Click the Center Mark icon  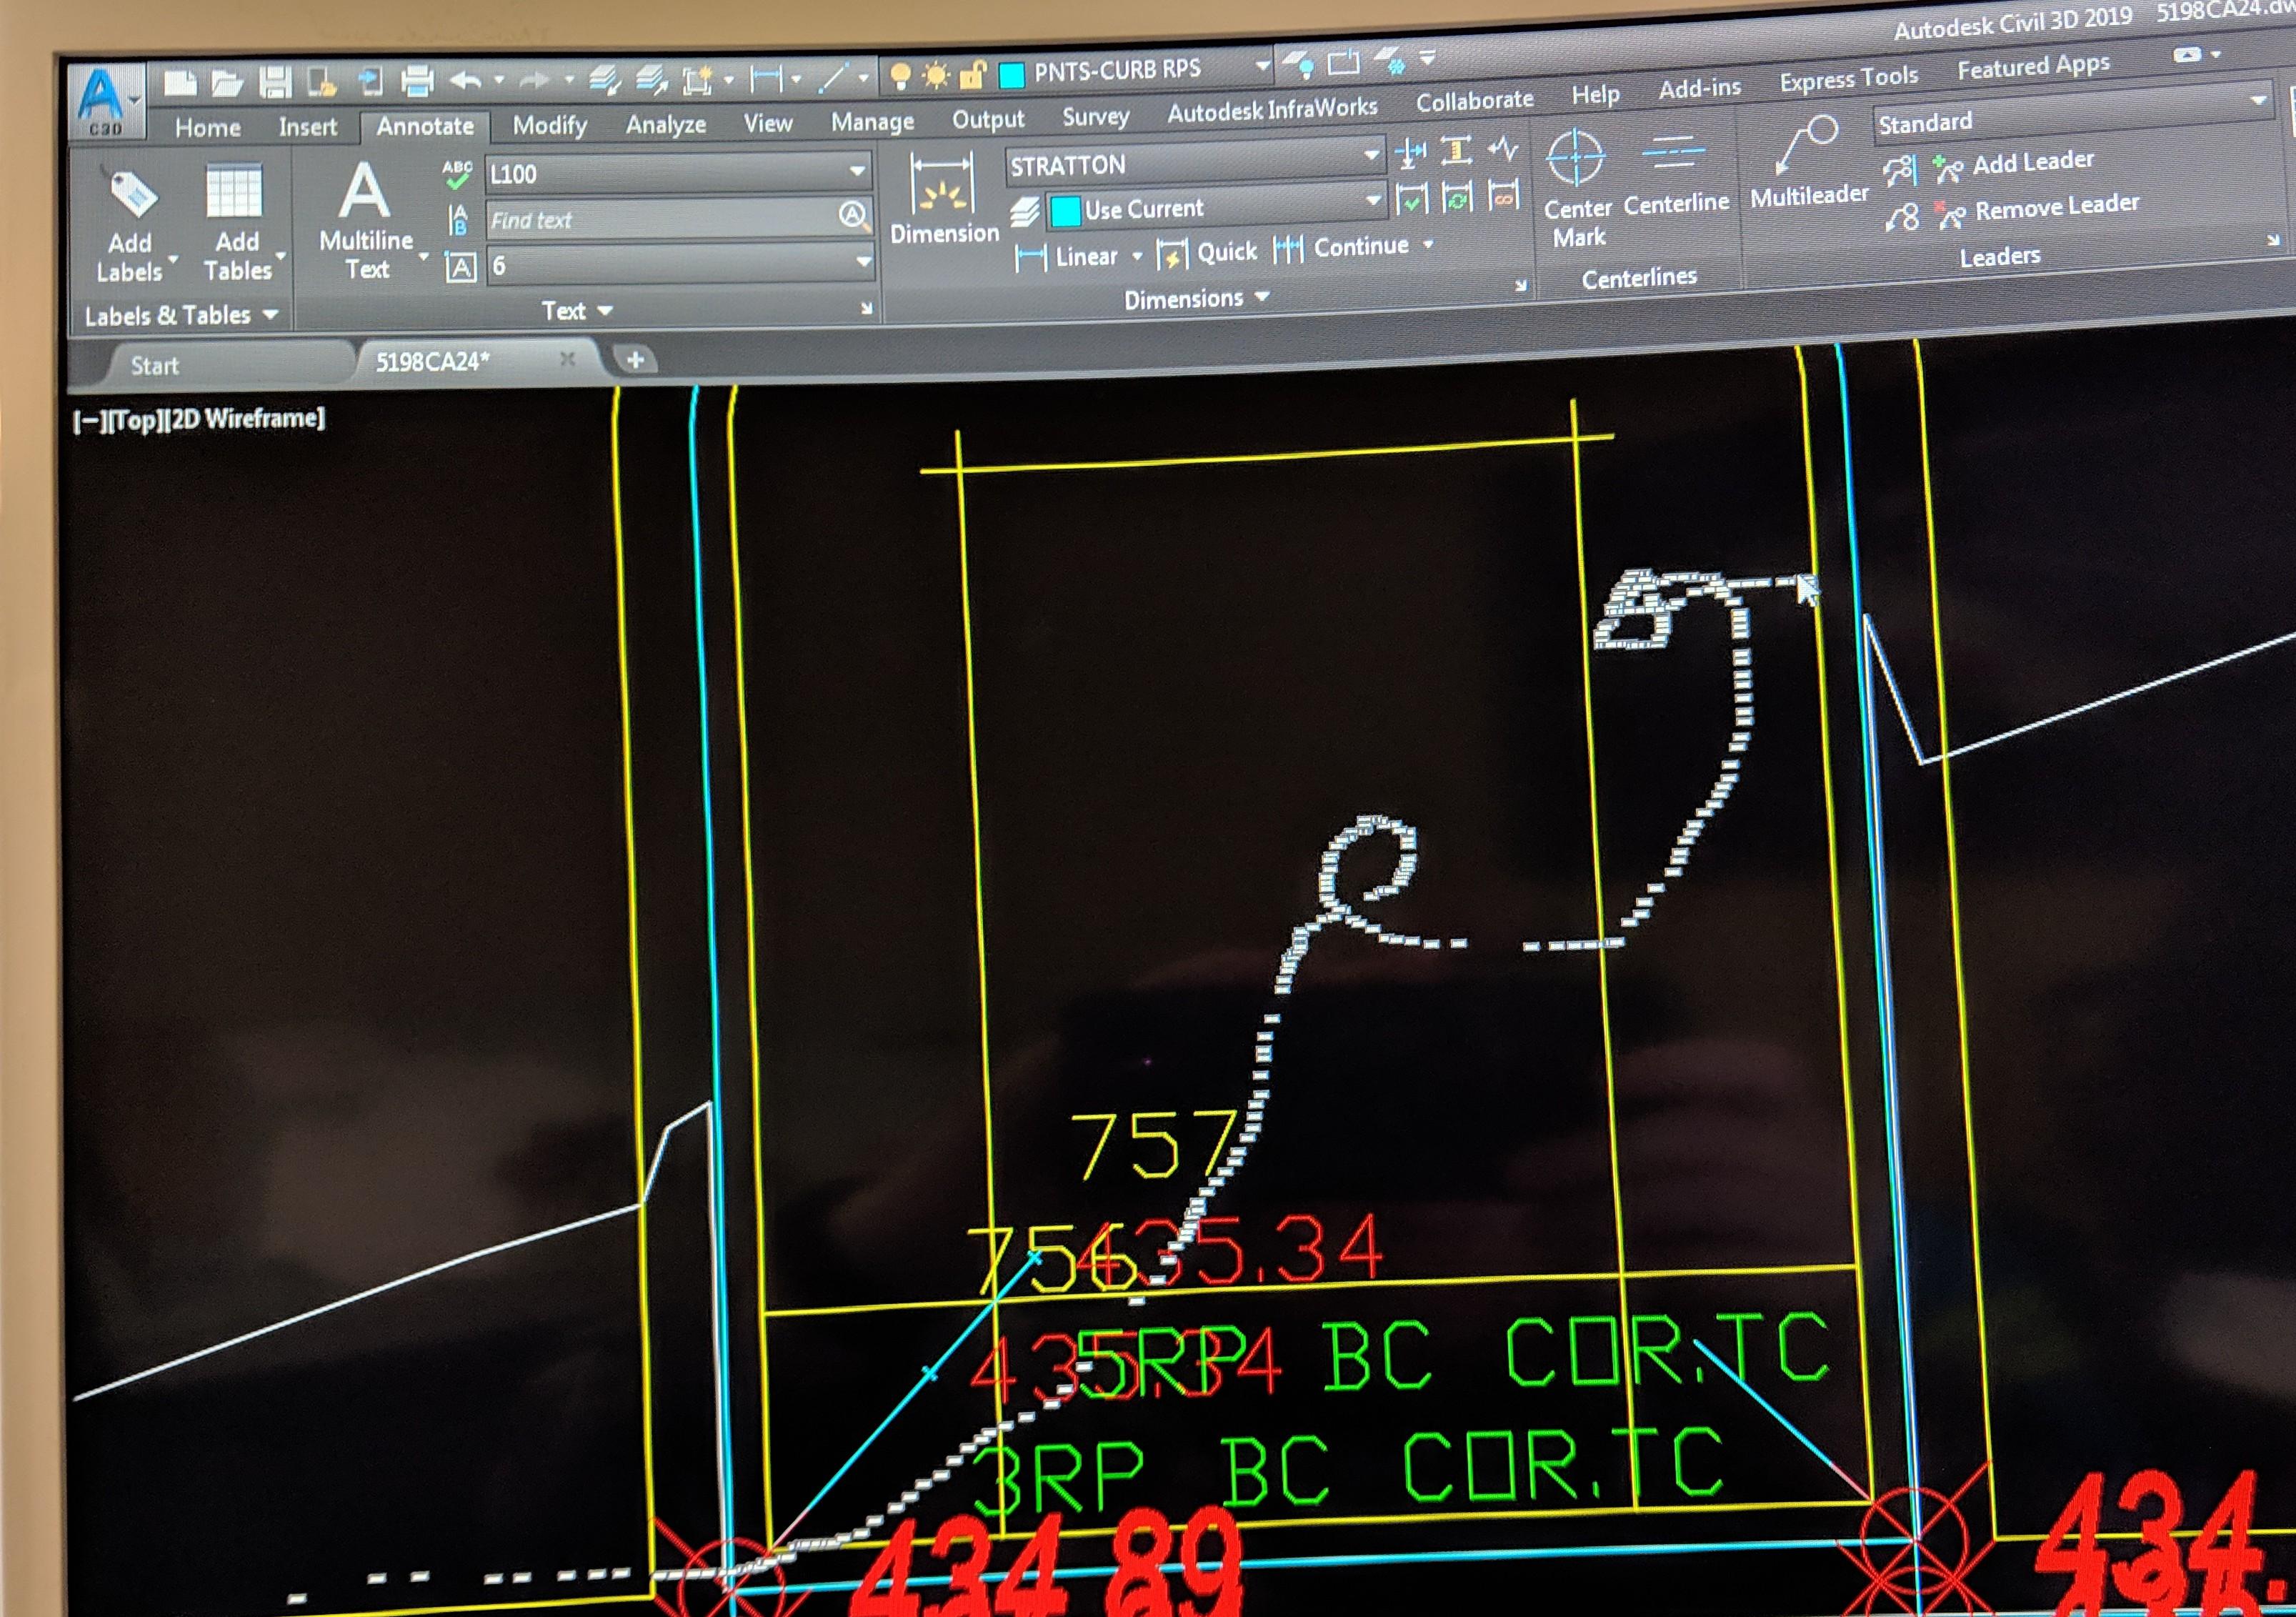1575,158
